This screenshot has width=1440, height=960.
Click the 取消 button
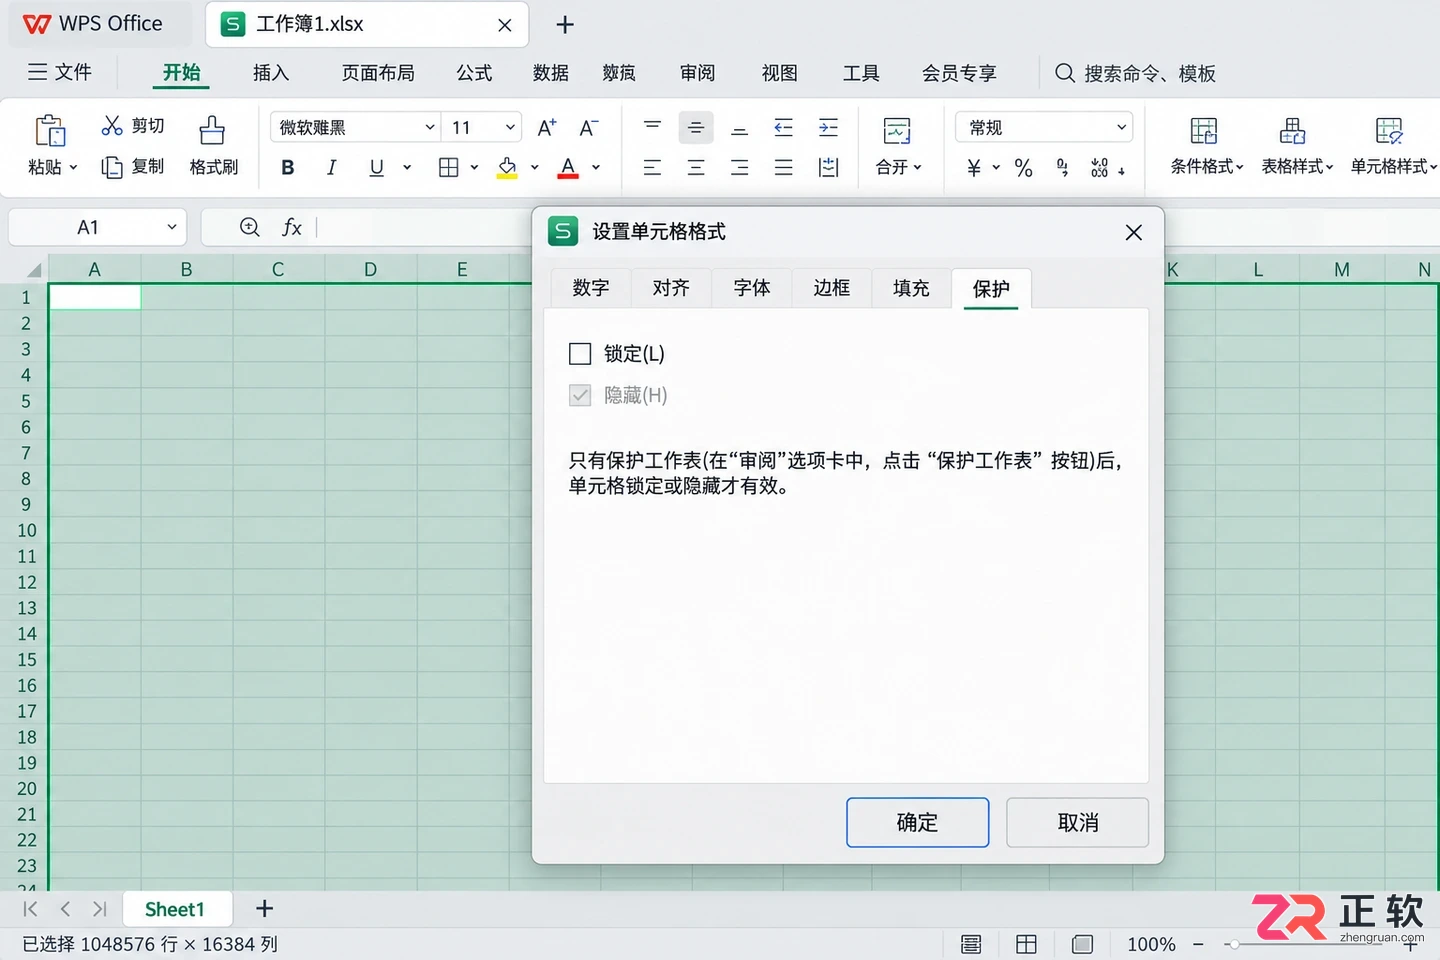tap(1078, 822)
